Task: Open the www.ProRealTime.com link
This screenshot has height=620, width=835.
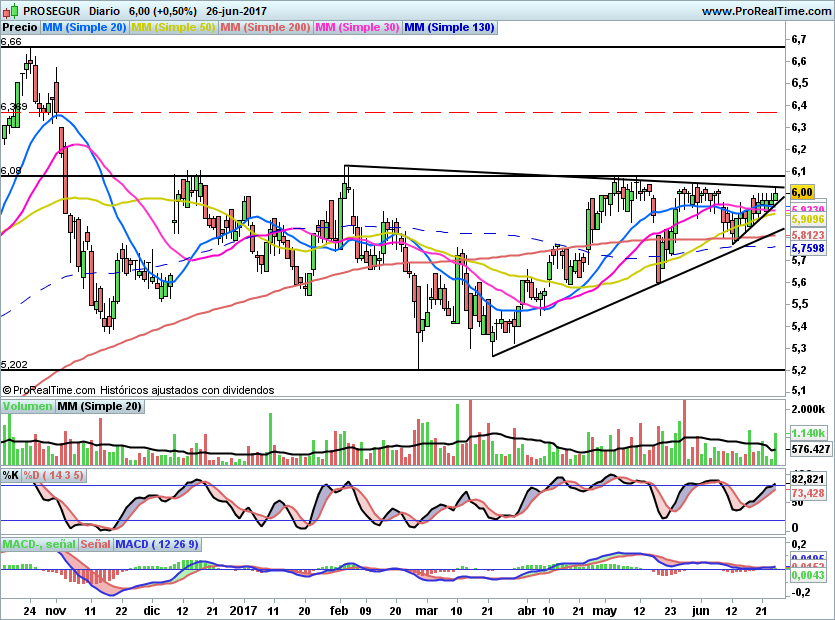Action: coord(766,11)
